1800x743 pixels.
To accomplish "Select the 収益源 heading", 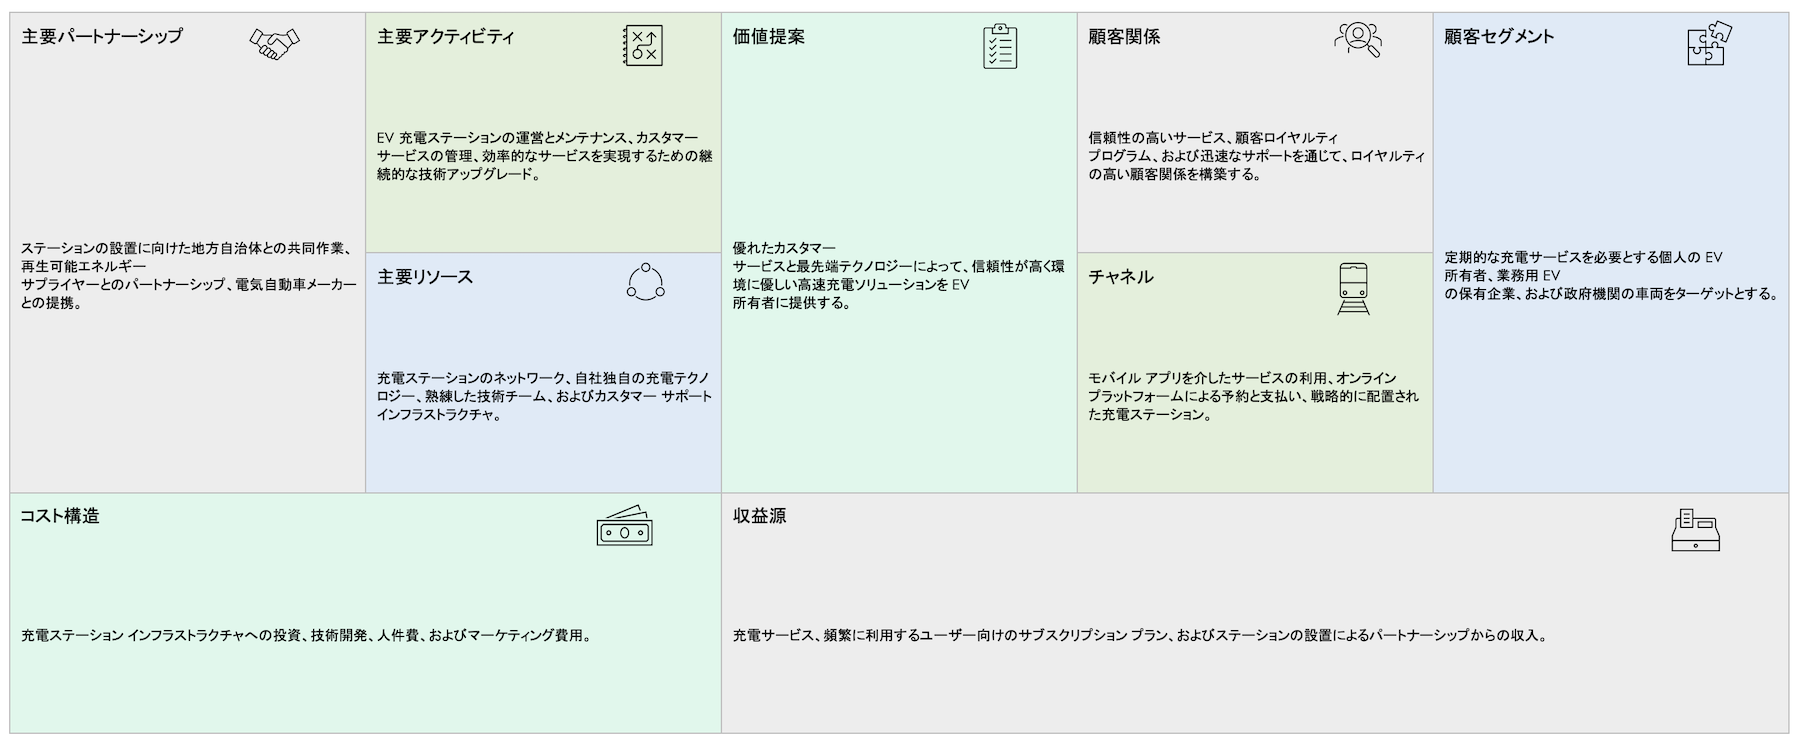I will 760,517.
